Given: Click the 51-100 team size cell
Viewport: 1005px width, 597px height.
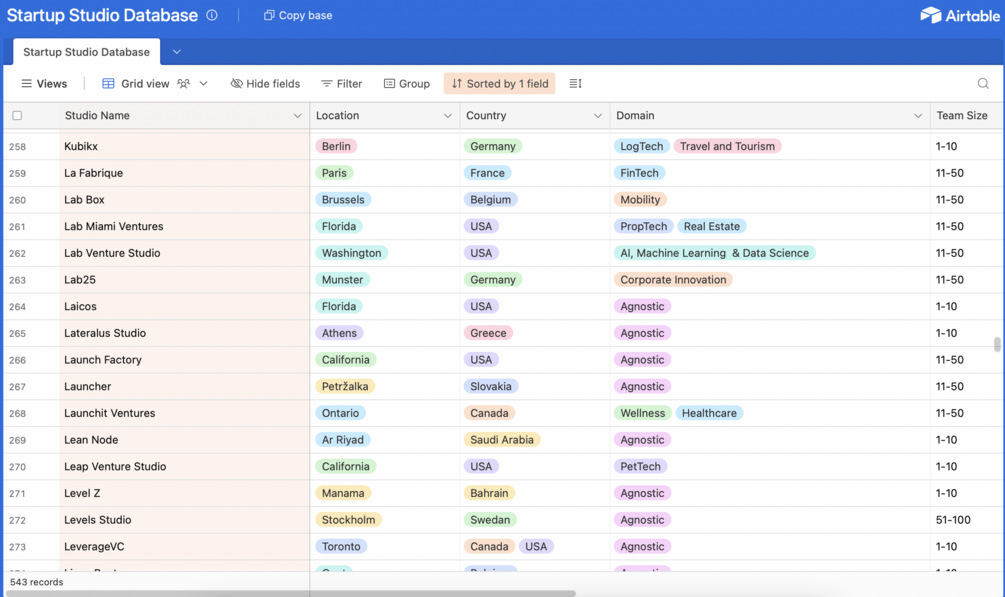Looking at the screenshot, I should point(967,520).
